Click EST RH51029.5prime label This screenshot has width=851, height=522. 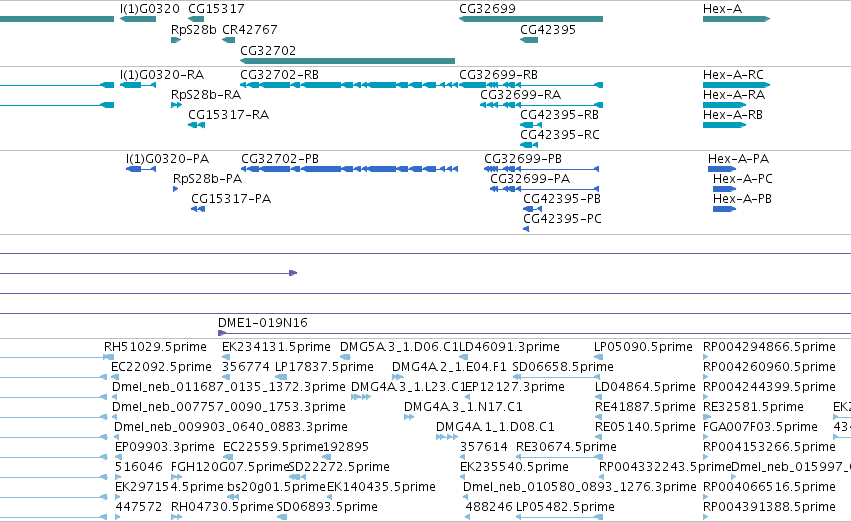[x=155, y=346]
